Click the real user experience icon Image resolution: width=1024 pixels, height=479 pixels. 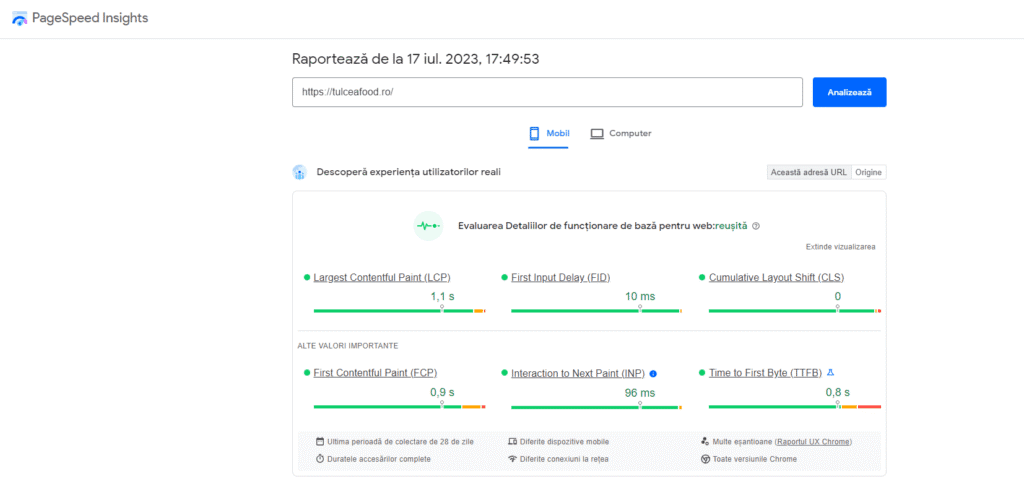(x=299, y=173)
